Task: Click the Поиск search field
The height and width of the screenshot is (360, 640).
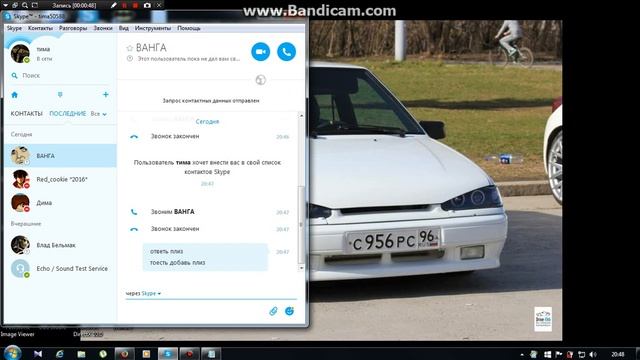Action: [60, 76]
